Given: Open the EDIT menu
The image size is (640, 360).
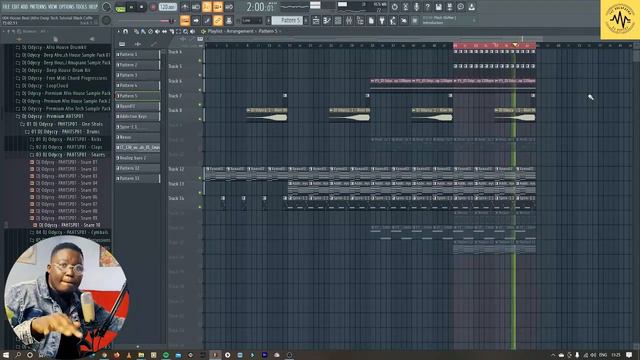Looking at the screenshot, I should point(15,7).
